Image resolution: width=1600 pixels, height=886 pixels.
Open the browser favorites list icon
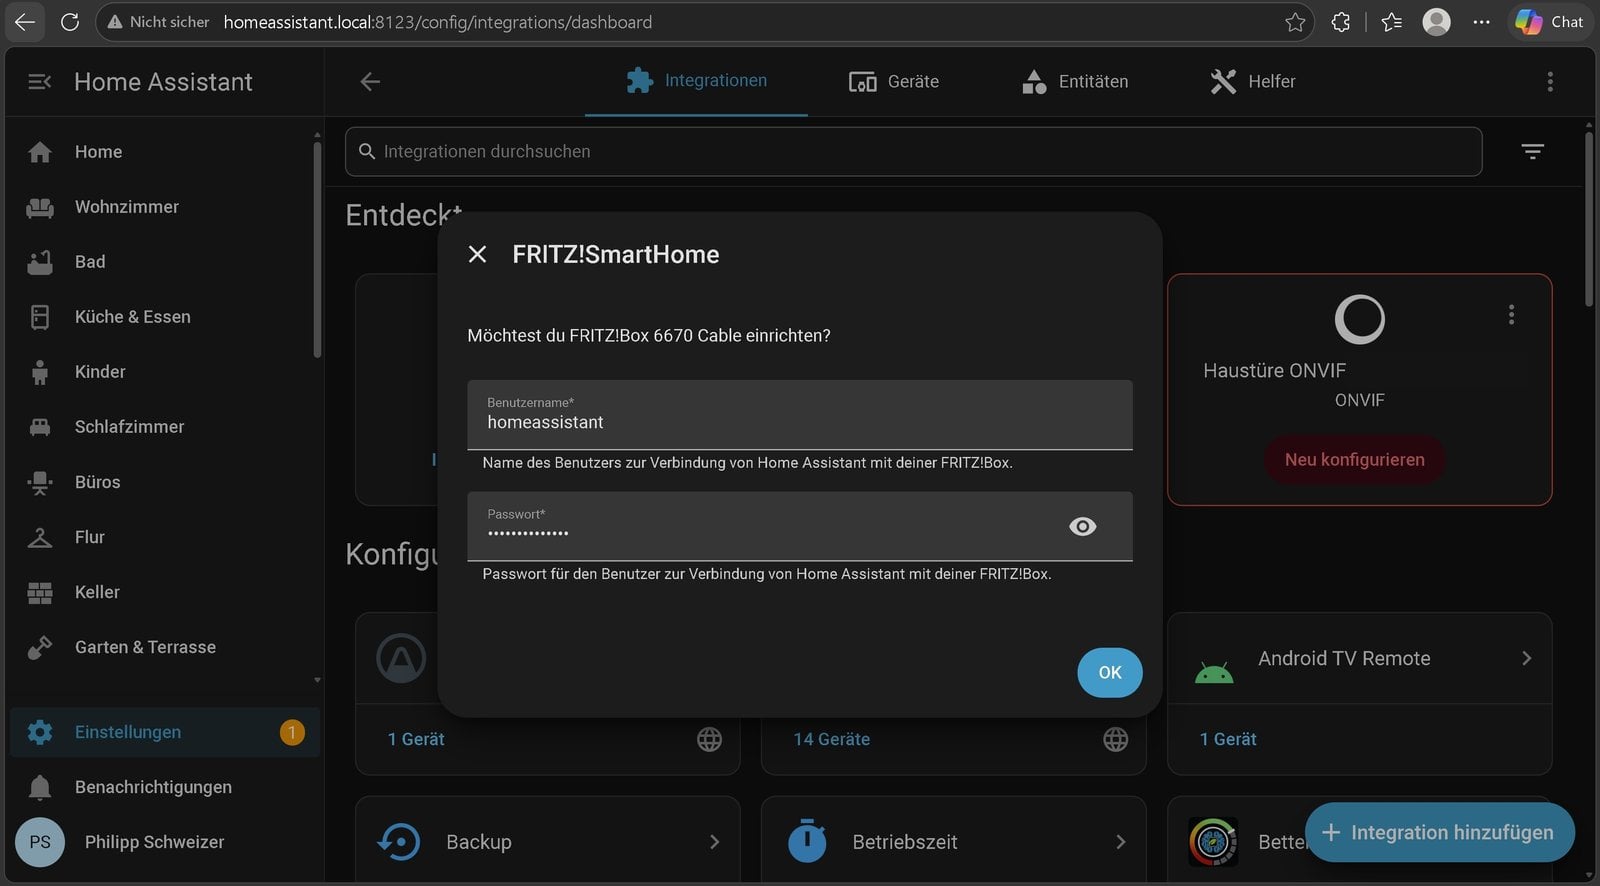pos(1391,22)
